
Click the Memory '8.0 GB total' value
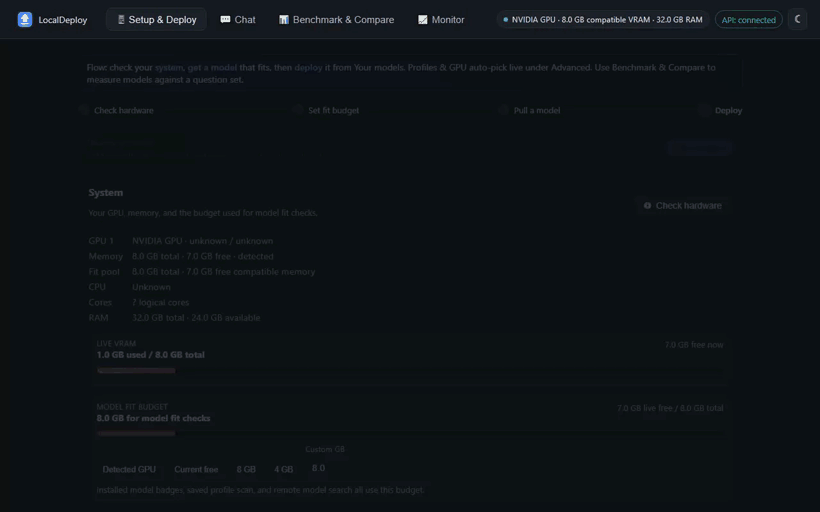202,256
